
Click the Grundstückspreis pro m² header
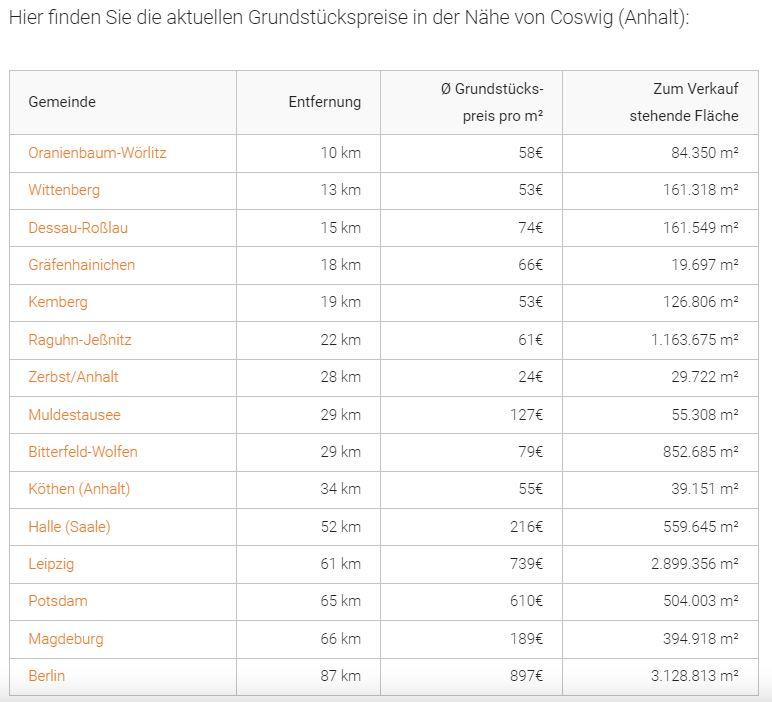point(492,102)
